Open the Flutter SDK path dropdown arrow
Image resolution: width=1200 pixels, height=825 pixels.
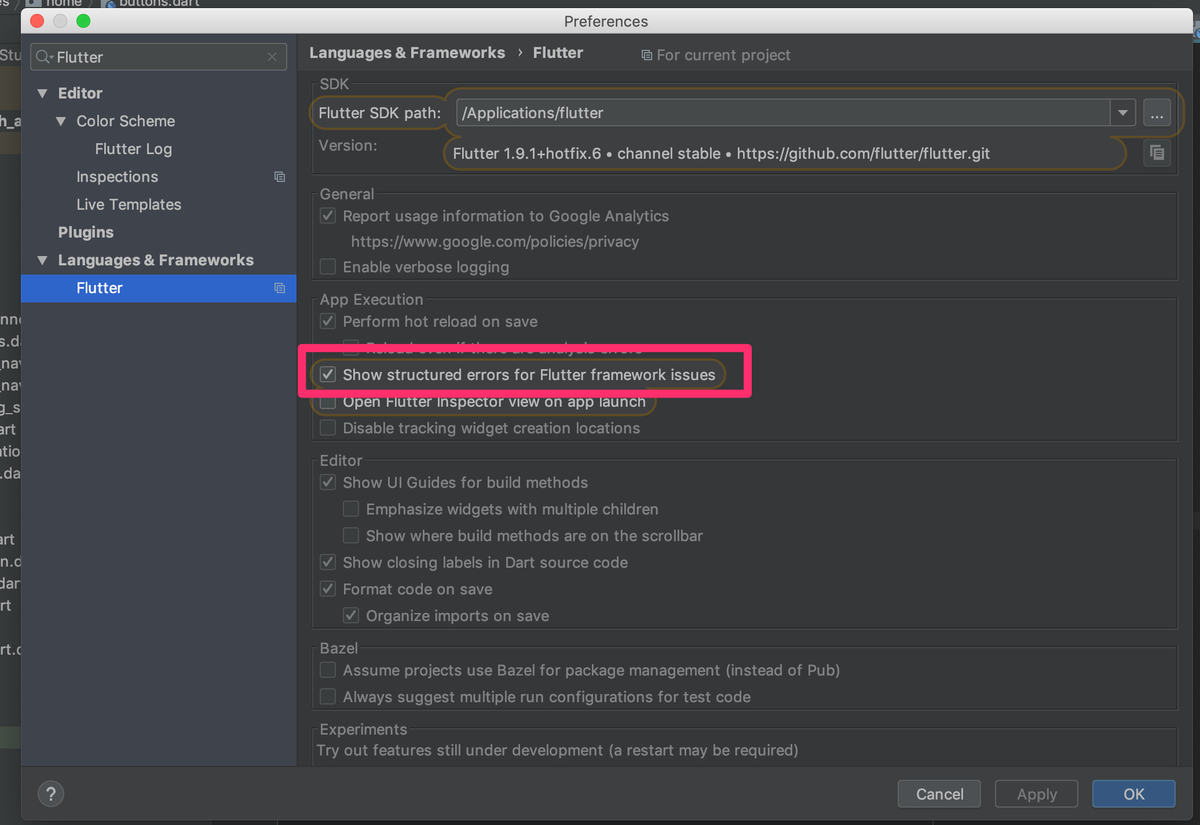[x=1123, y=113]
